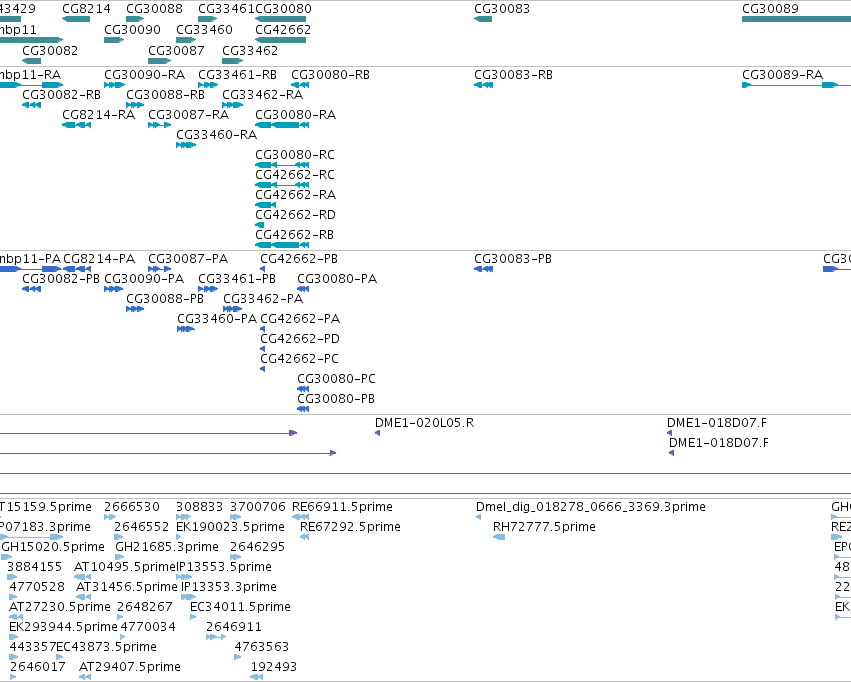The image size is (851, 682).
Task: Click transcript CG30088-RB
Action: pyautogui.click(x=166, y=94)
